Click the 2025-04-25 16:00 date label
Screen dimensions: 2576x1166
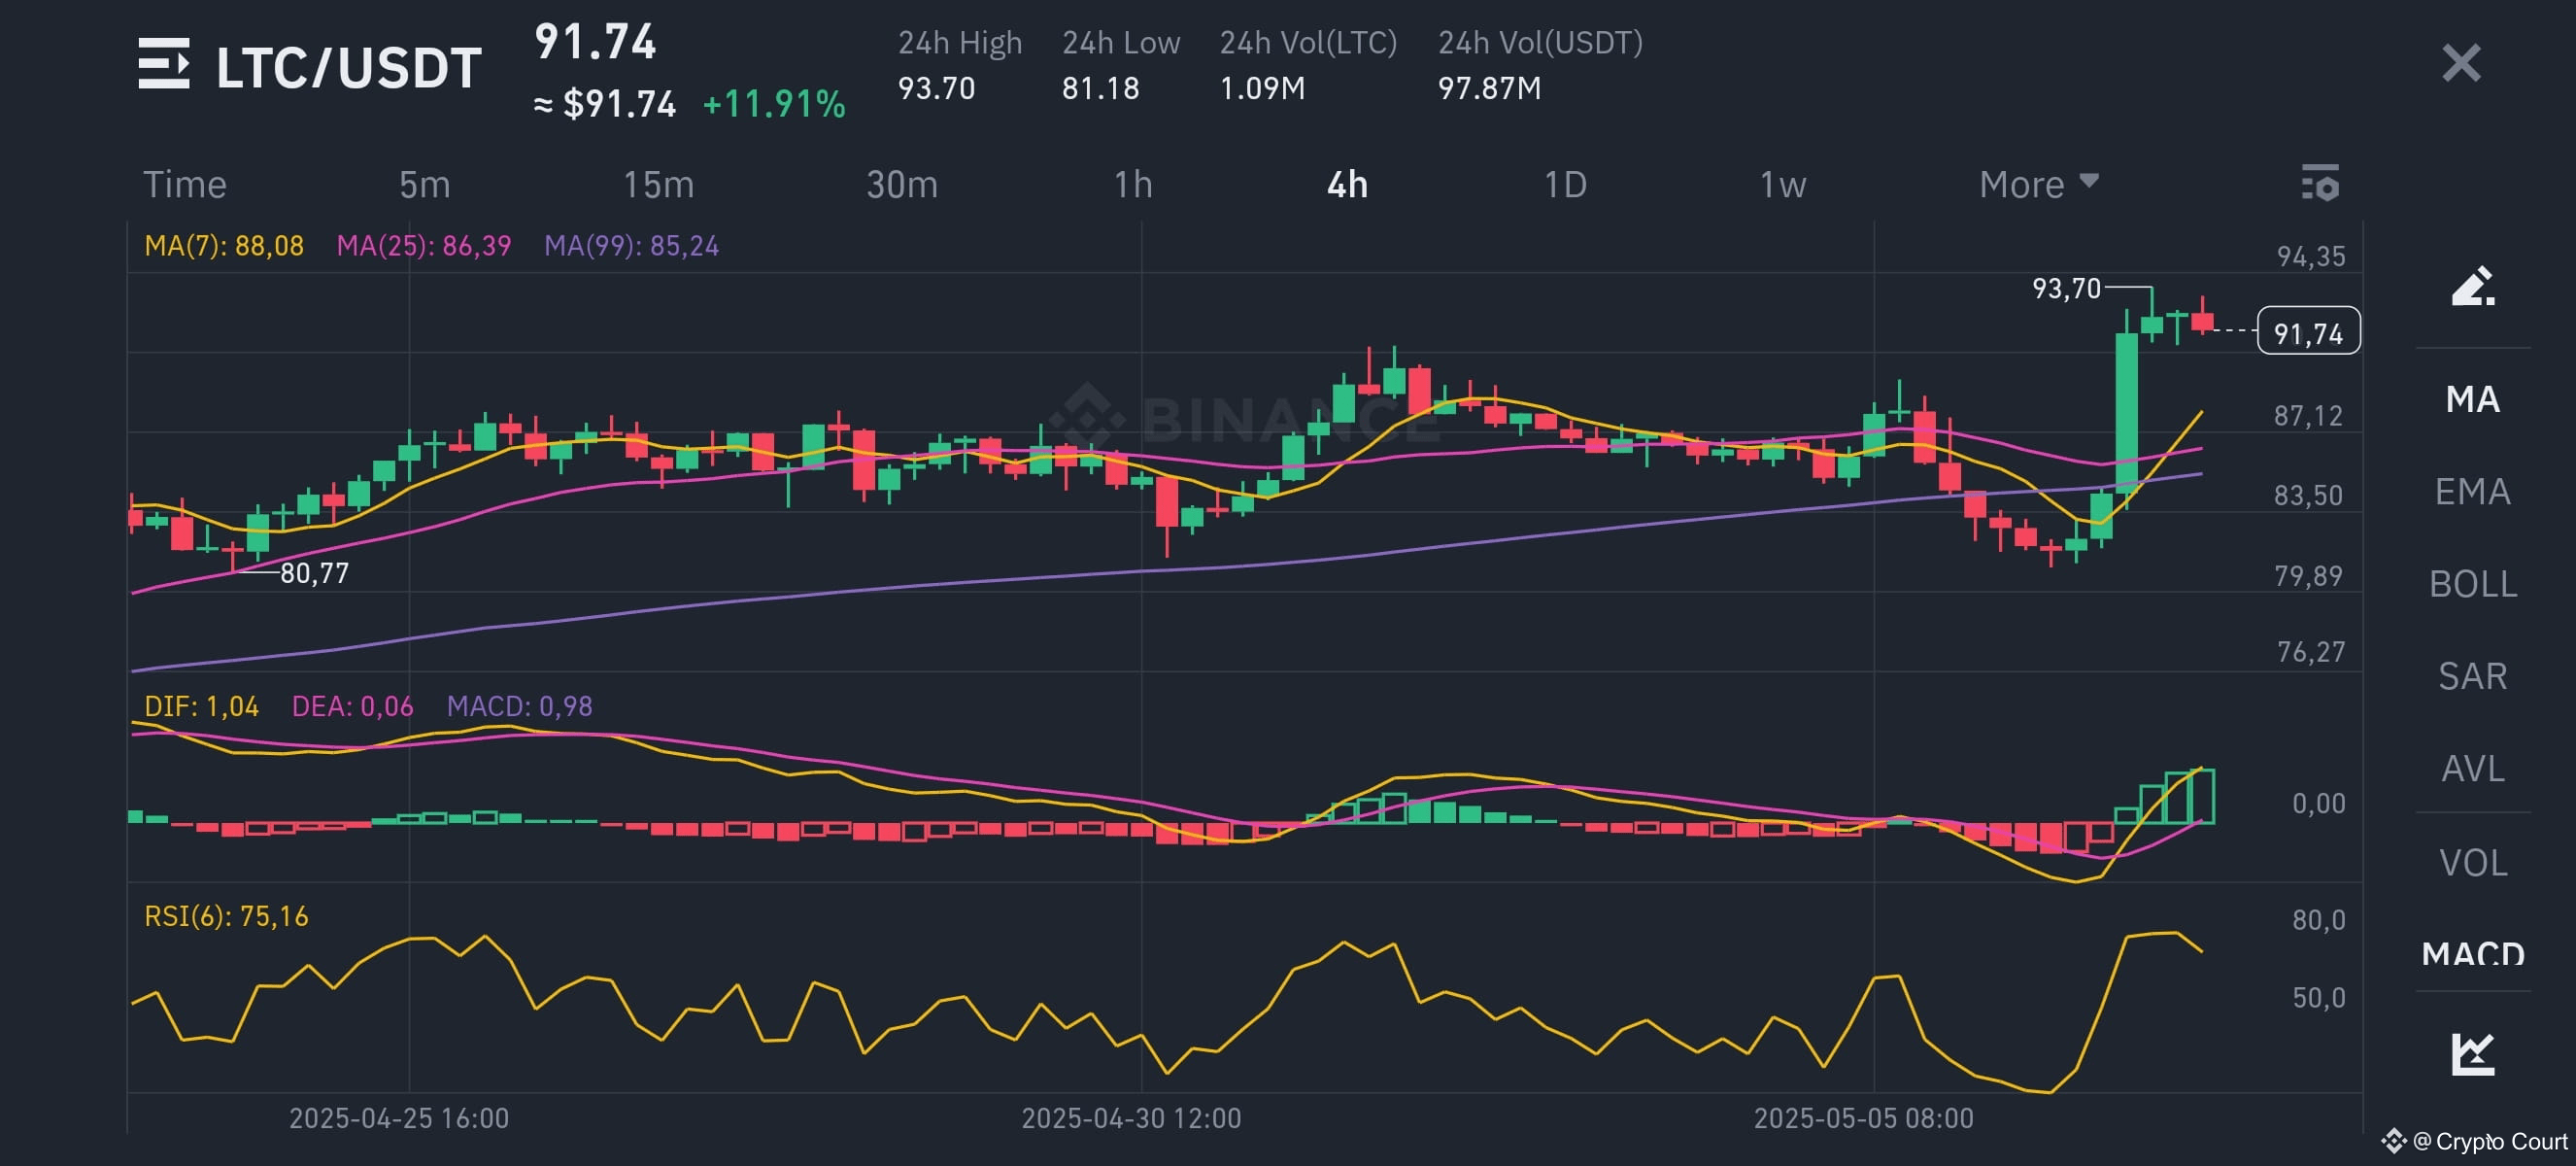click(398, 1117)
